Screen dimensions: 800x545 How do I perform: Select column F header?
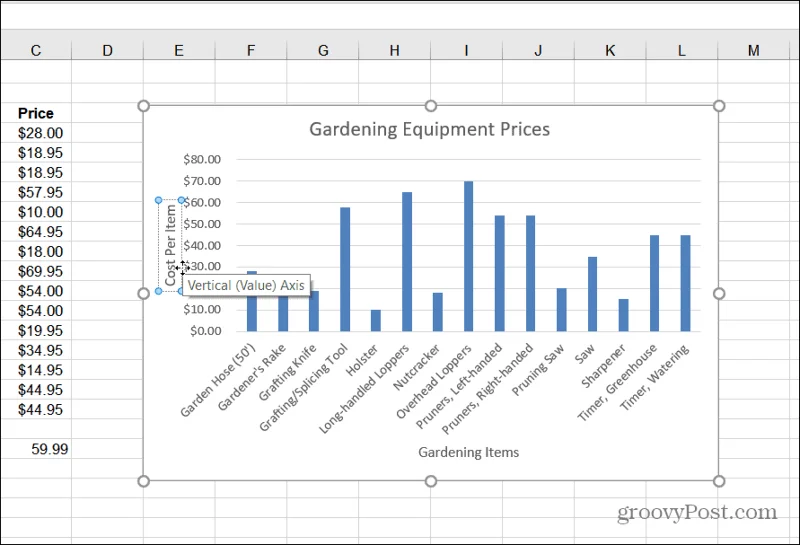tap(251, 50)
